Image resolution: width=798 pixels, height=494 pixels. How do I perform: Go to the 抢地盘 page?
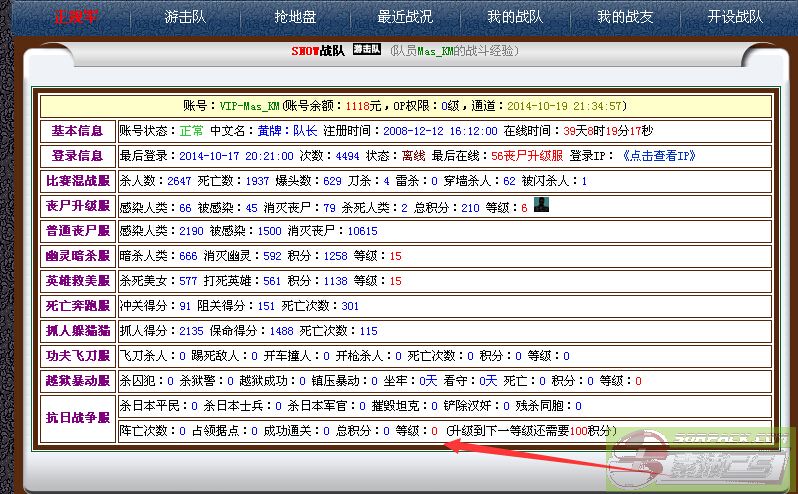tap(296, 17)
